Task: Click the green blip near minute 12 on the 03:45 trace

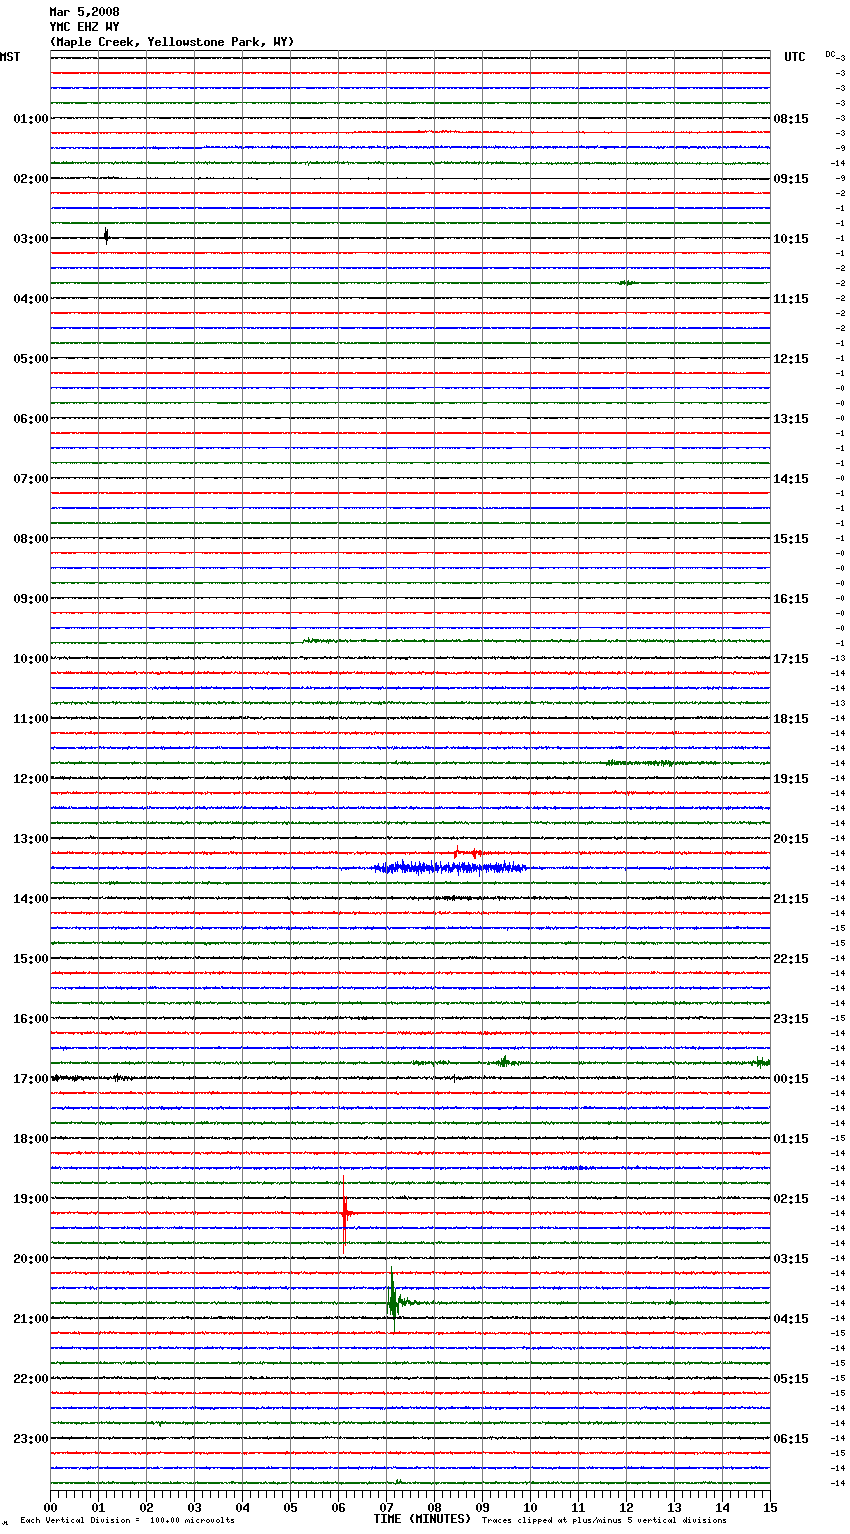Action: pyautogui.click(x=626, y=283)
